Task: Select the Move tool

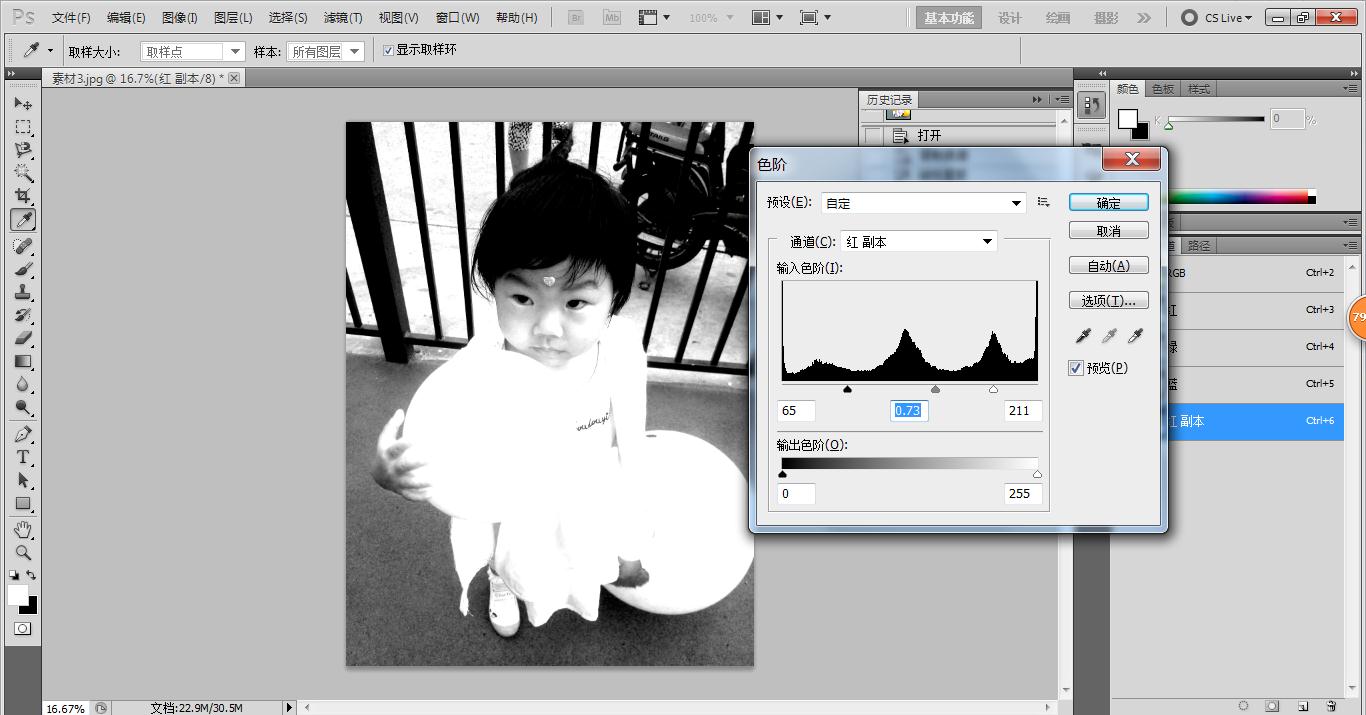Action: pos(24,103)
